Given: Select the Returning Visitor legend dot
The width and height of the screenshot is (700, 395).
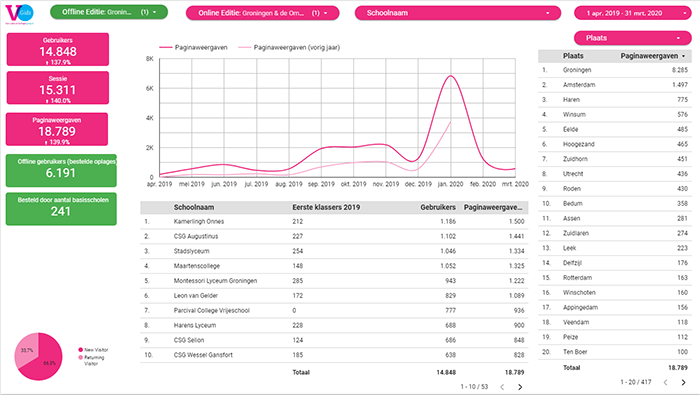Looking at the screenshot, I should point(80,358).
